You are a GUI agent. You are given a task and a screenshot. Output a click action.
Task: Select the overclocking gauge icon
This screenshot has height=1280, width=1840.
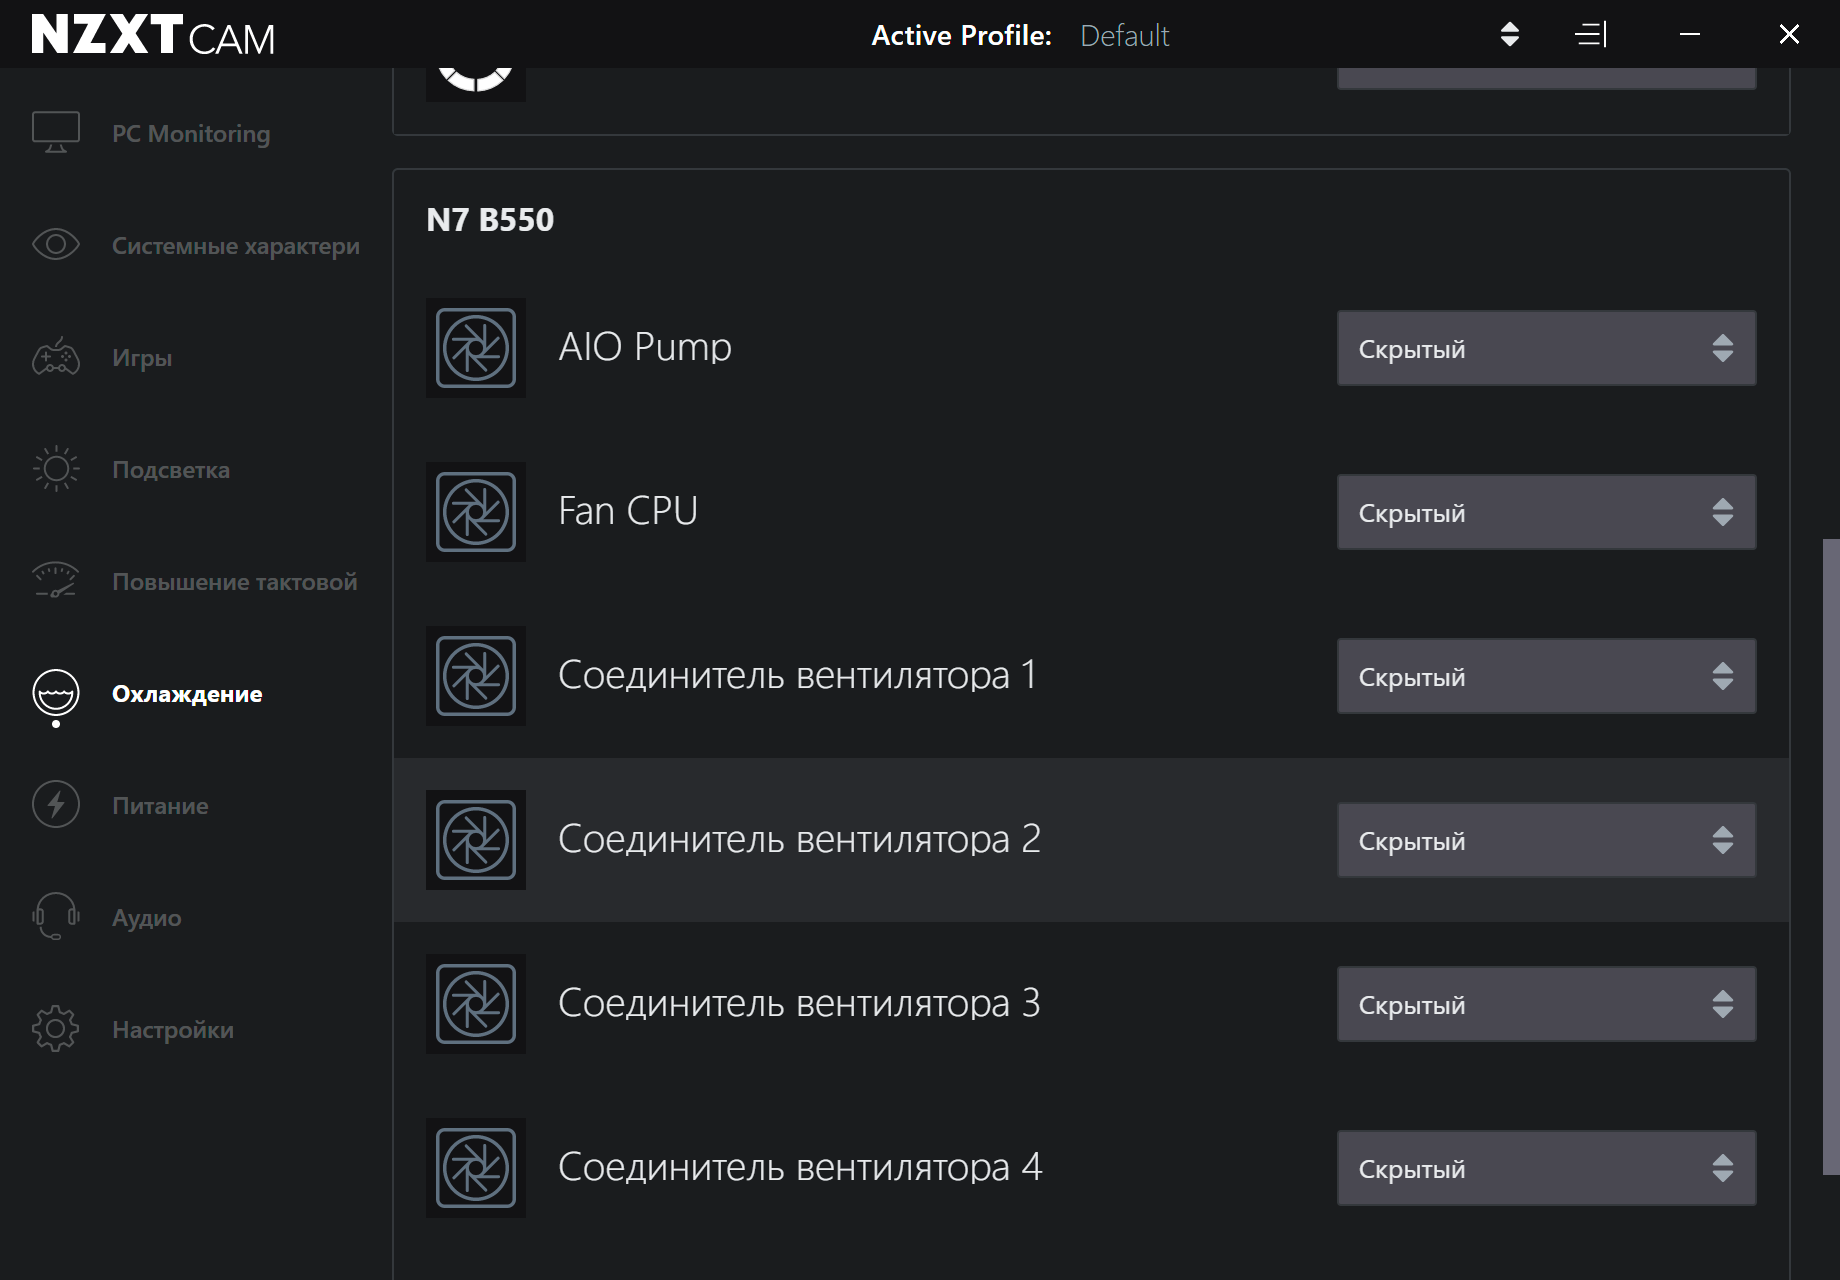[x=56, y=581]
